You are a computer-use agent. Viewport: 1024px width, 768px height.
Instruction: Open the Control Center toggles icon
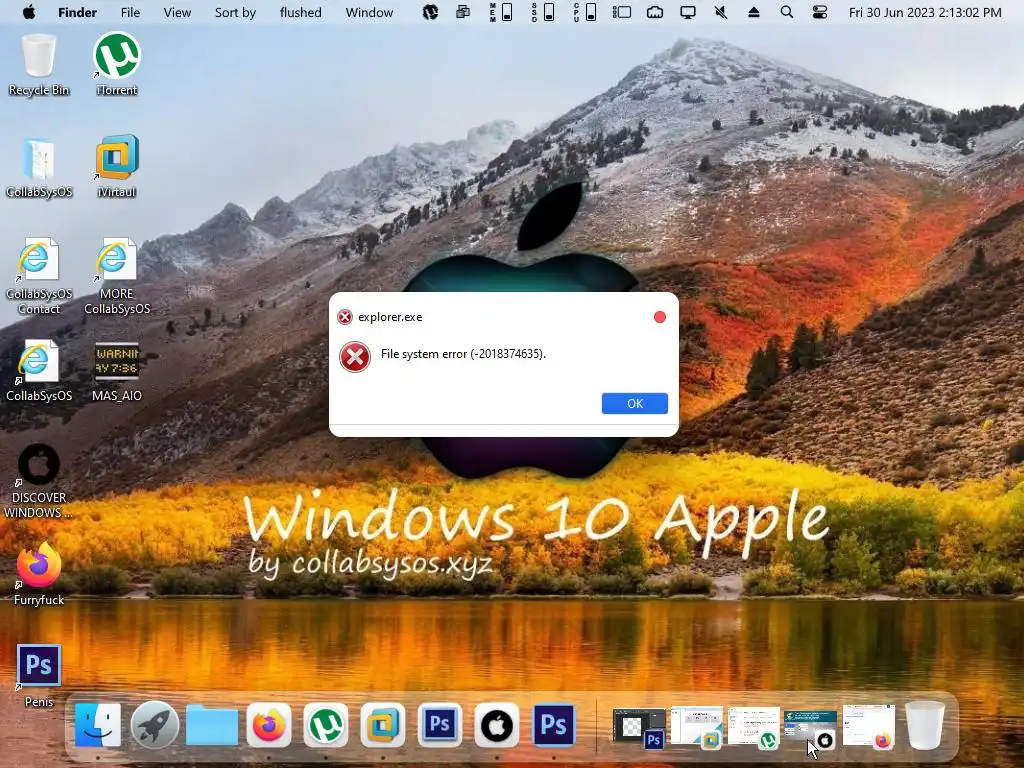[820, 12]
